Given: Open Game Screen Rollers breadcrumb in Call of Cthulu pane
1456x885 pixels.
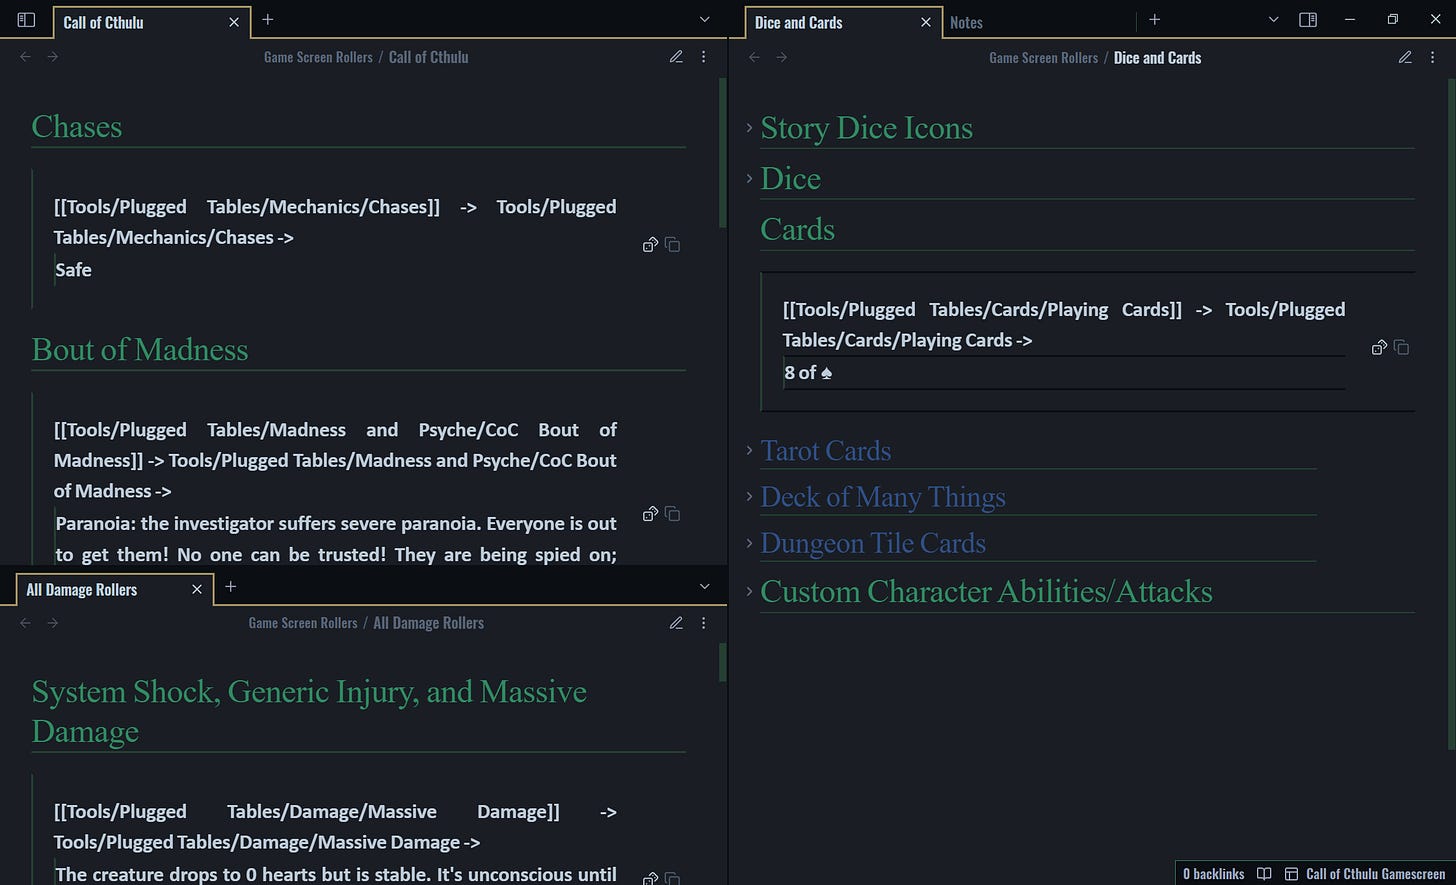Looking at the screenshot, I should point(318,57).
